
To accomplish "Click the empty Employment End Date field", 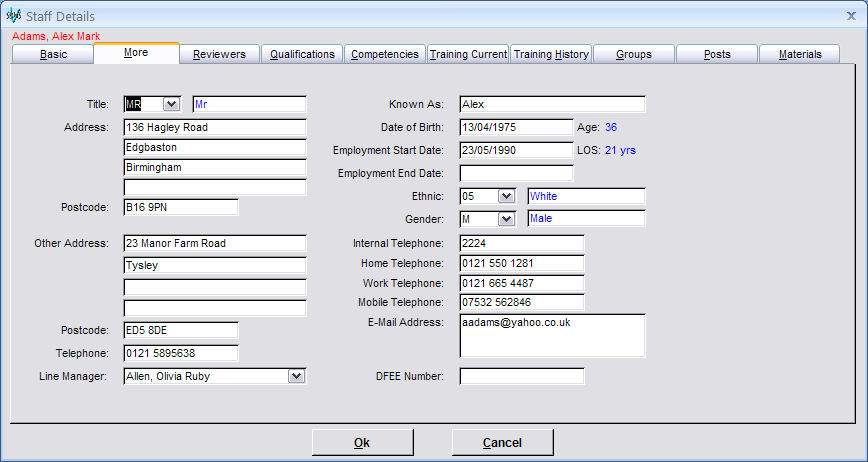I will (x=516, y=173).
